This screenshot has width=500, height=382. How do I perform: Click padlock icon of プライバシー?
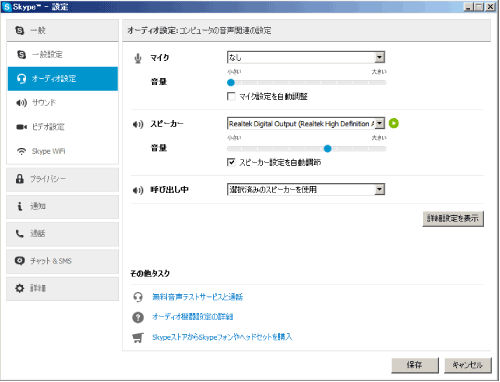20,179
